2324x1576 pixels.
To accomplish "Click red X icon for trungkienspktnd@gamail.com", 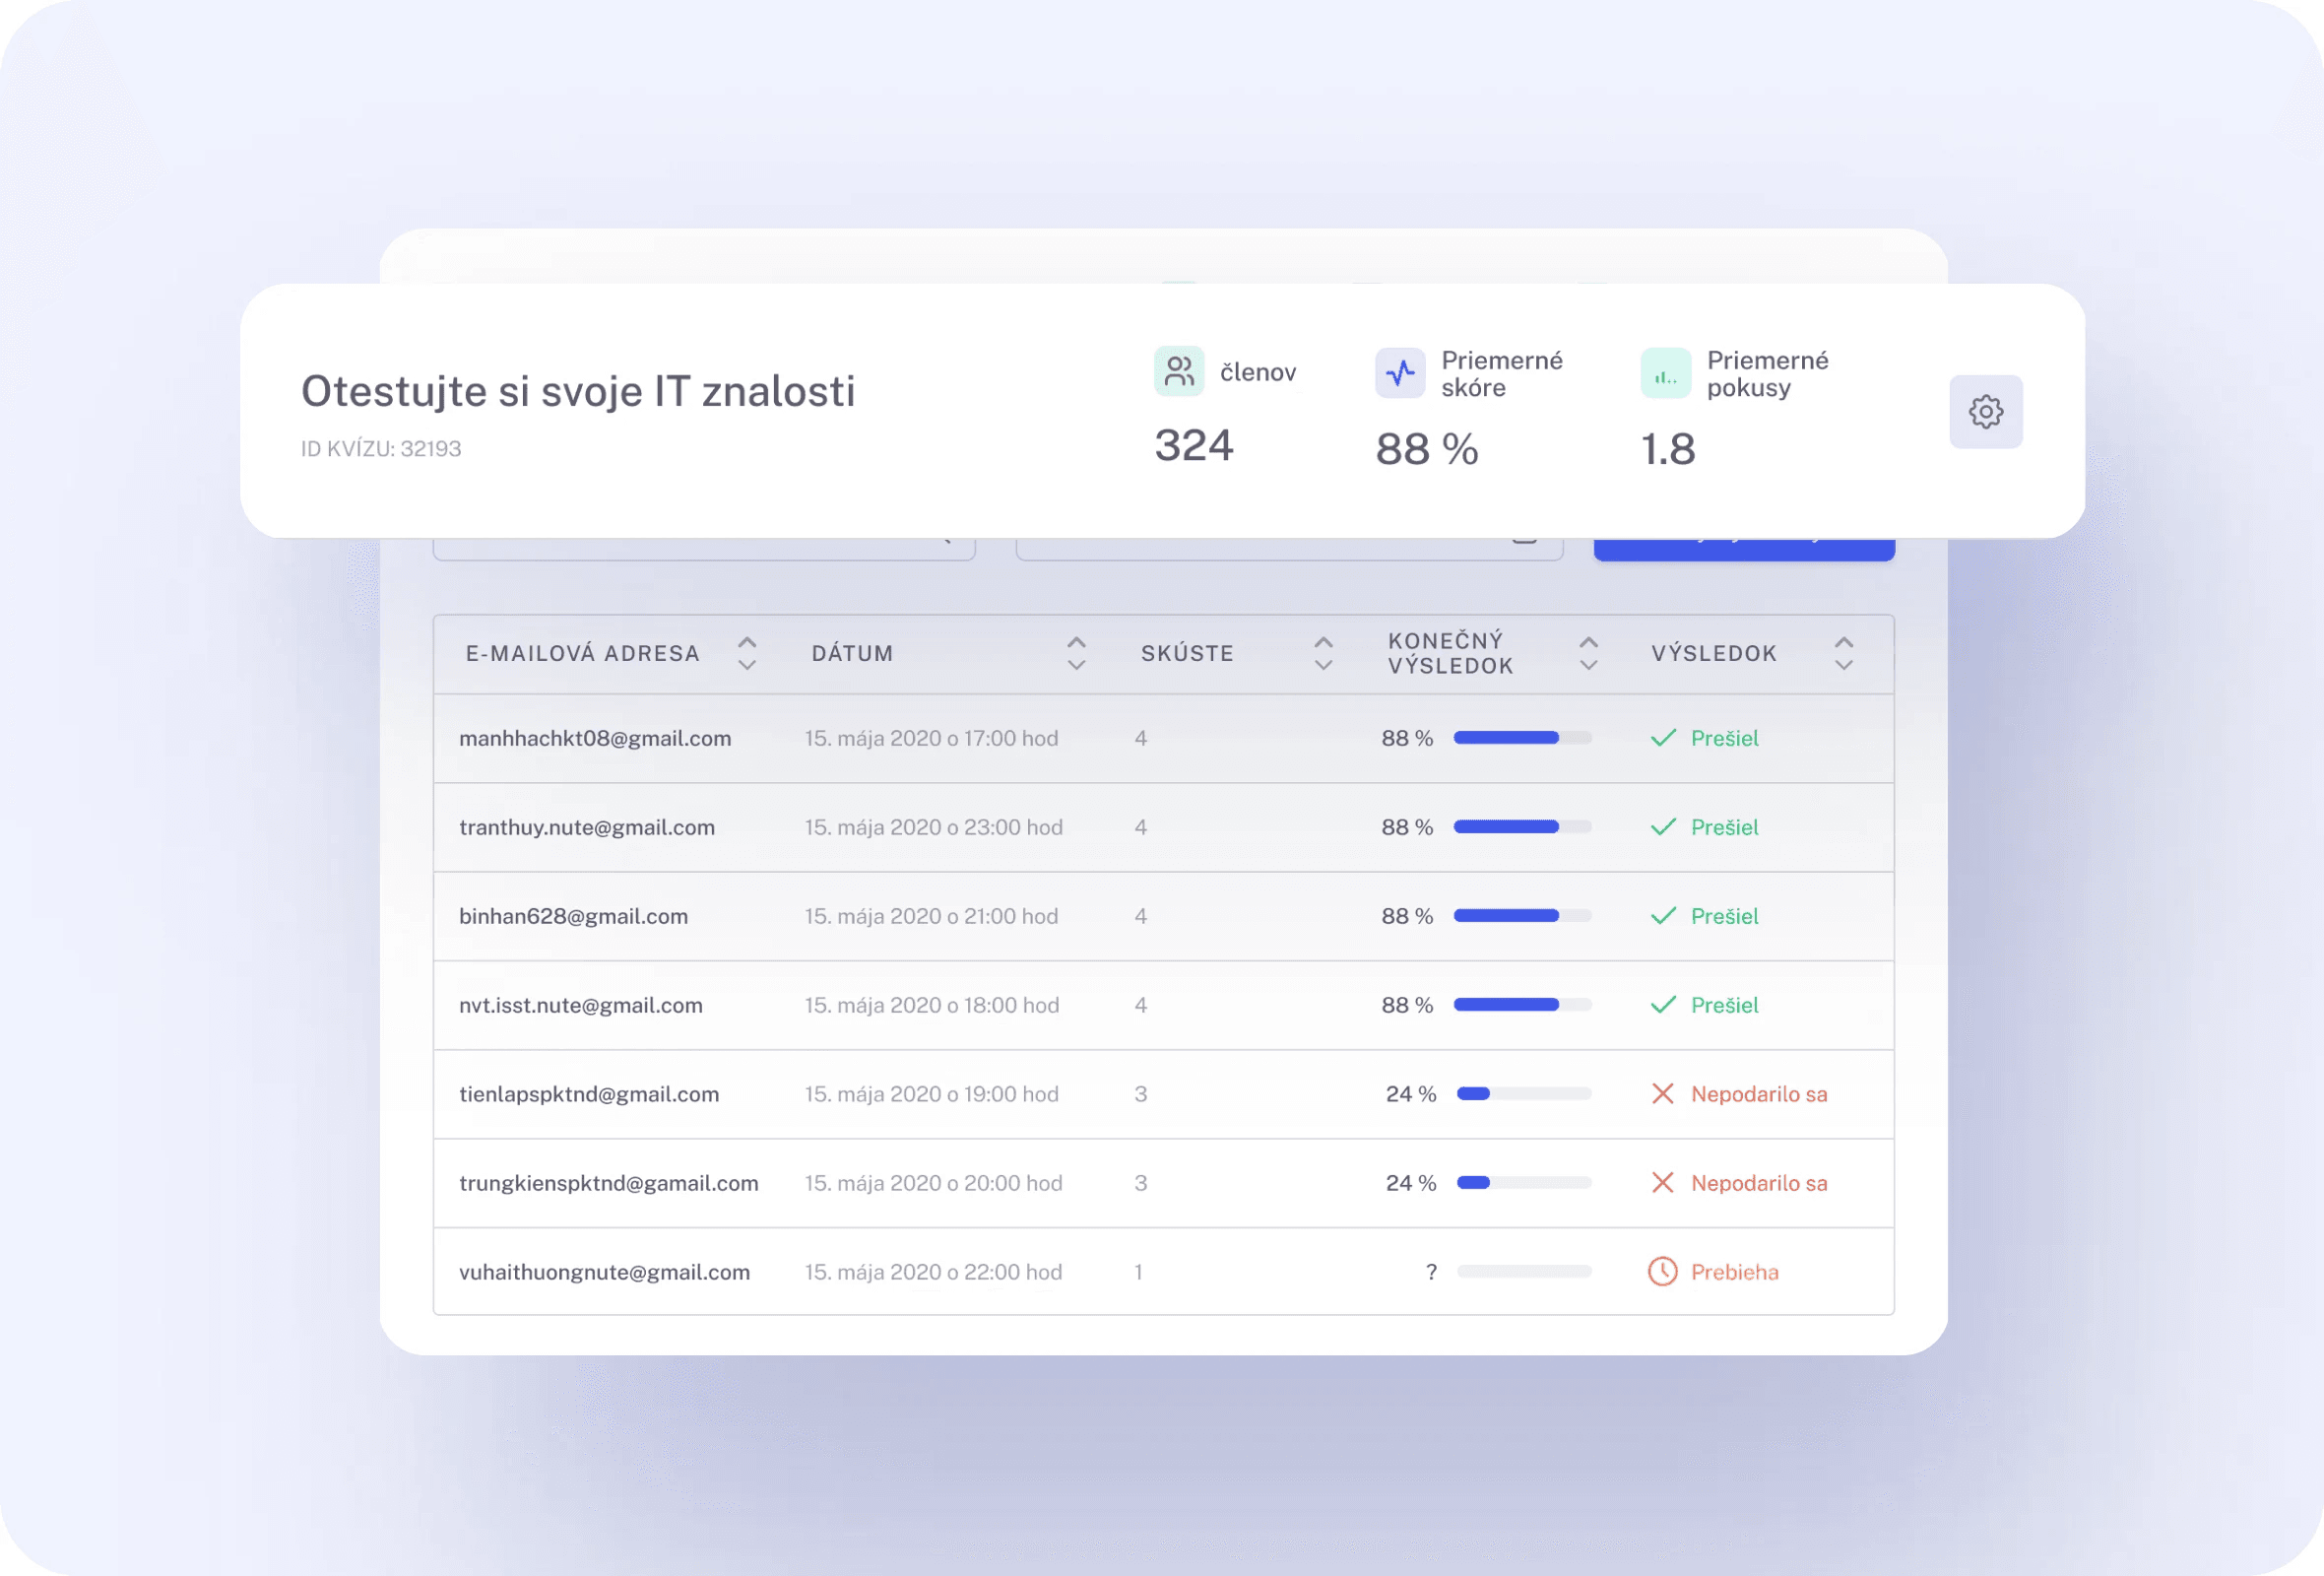I will (x=1663, y=1183).
